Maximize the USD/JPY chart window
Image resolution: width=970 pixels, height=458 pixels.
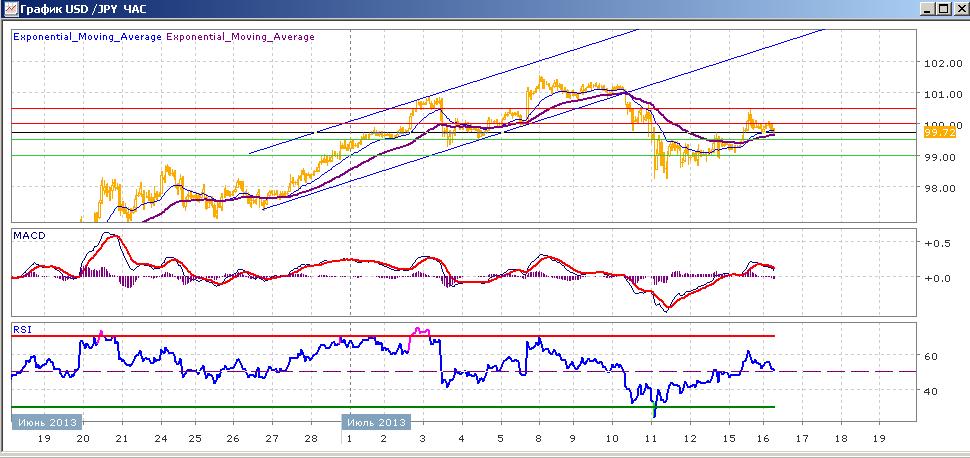point(943,9)
